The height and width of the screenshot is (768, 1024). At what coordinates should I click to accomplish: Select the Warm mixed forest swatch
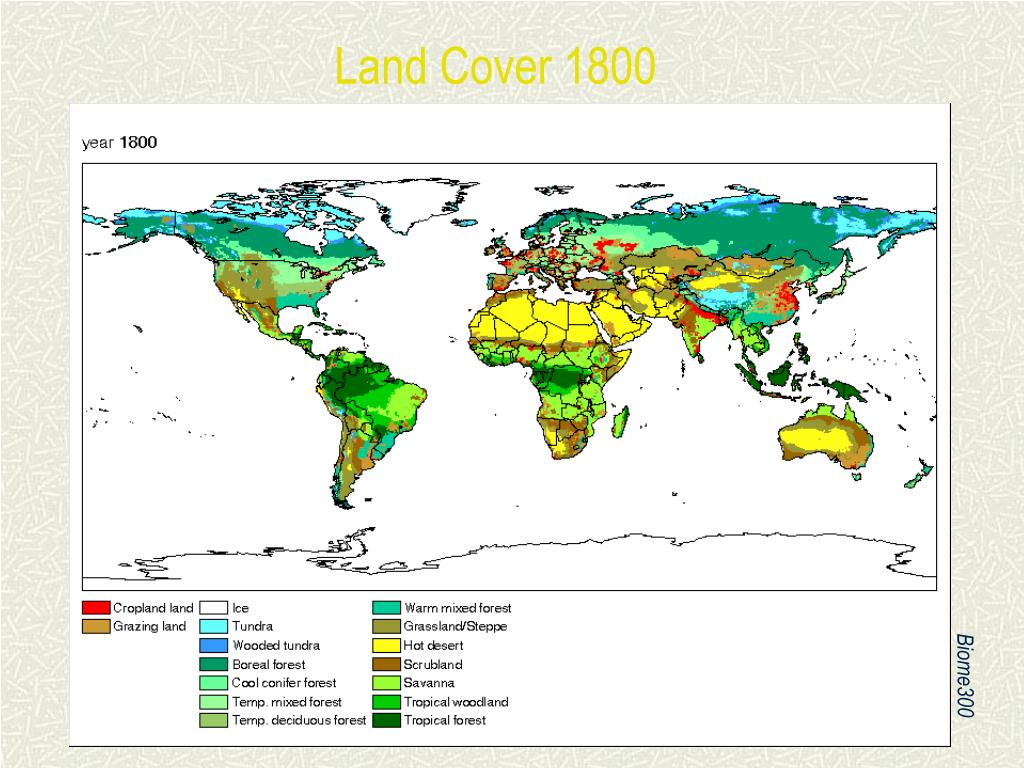click(386, 607)
